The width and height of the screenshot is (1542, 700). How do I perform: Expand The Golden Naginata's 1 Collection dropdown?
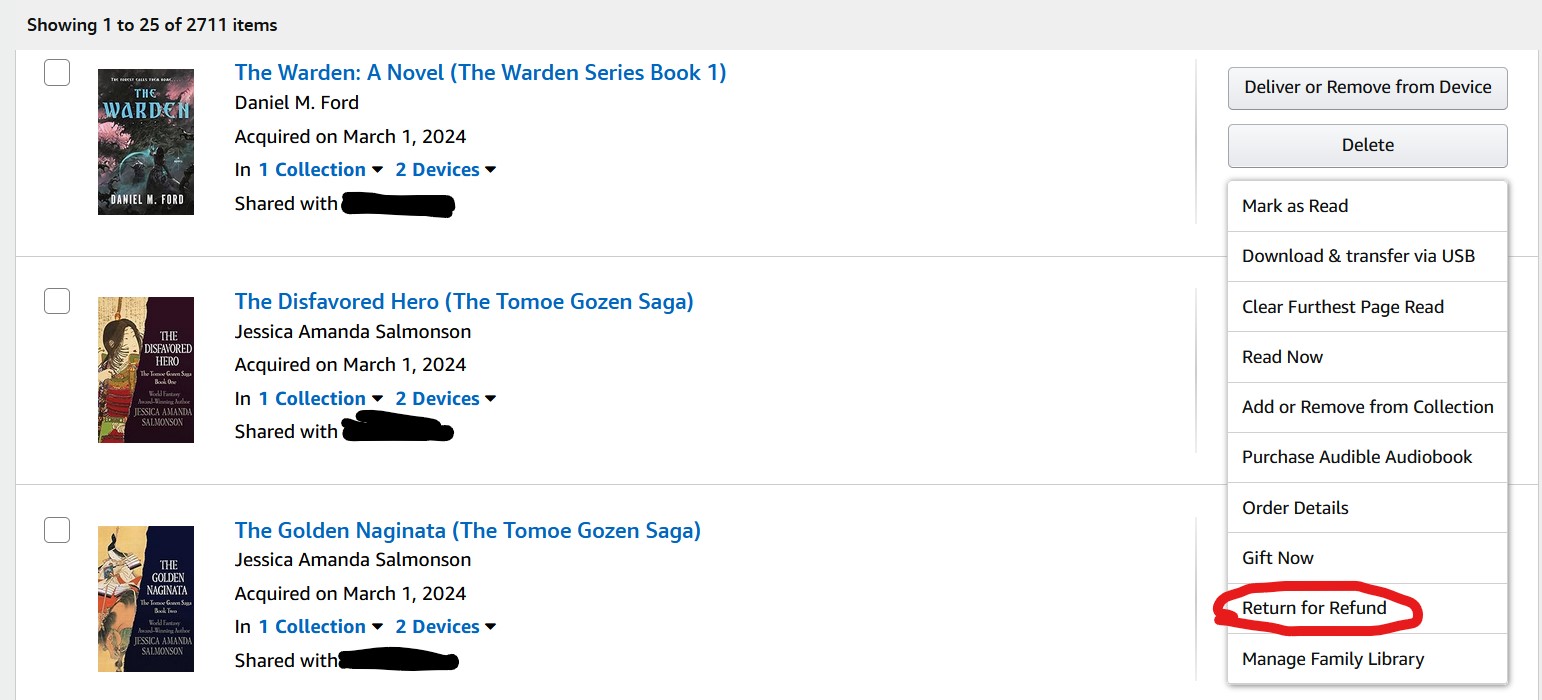coord(320,627)
